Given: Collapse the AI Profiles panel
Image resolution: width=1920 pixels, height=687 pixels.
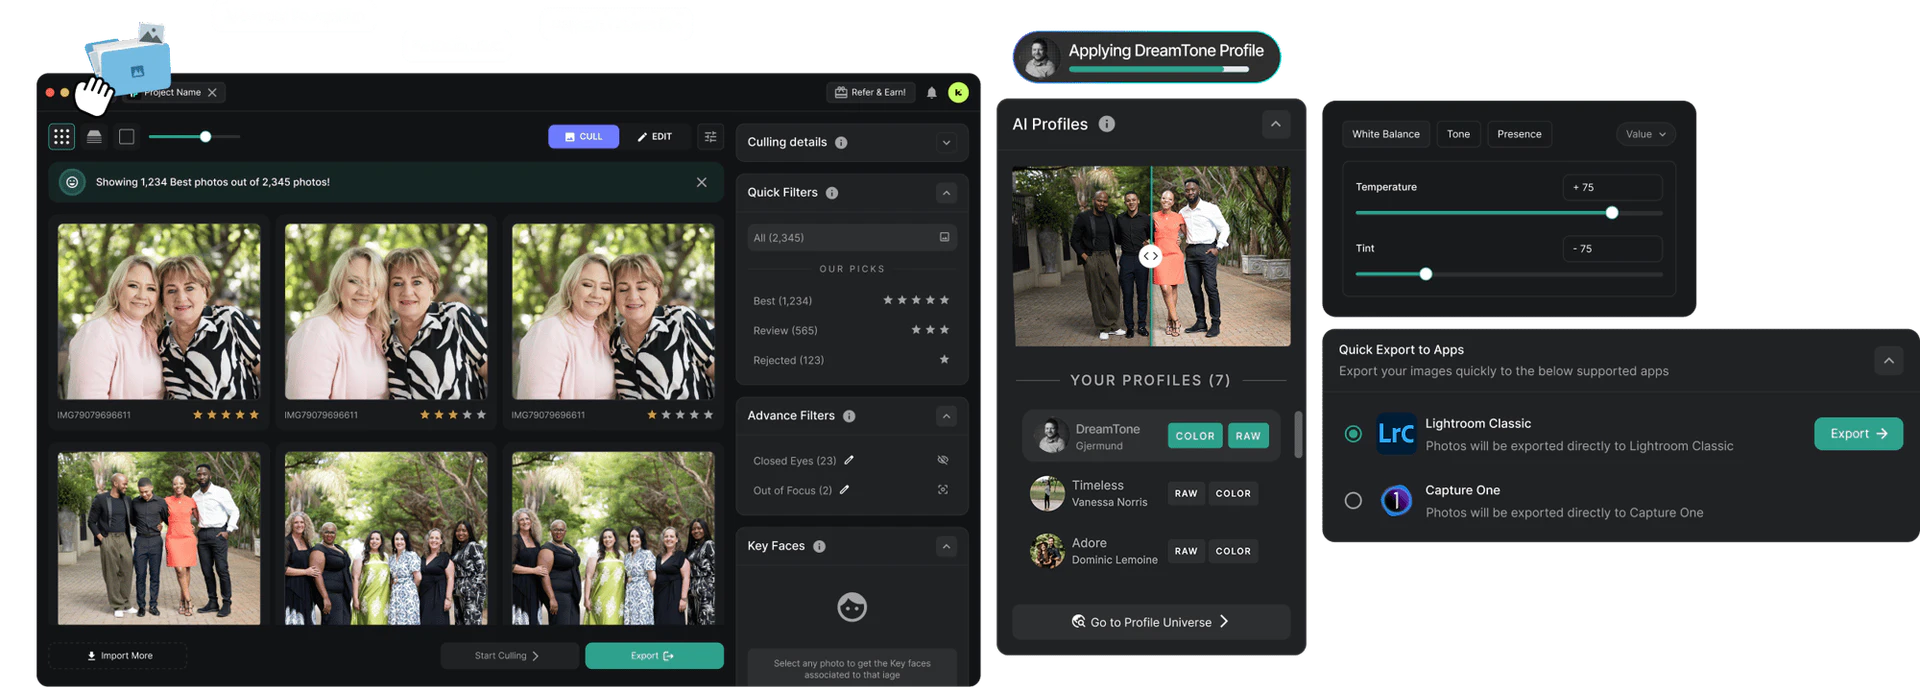Looking at the screenshot, I should [1275, 124].
